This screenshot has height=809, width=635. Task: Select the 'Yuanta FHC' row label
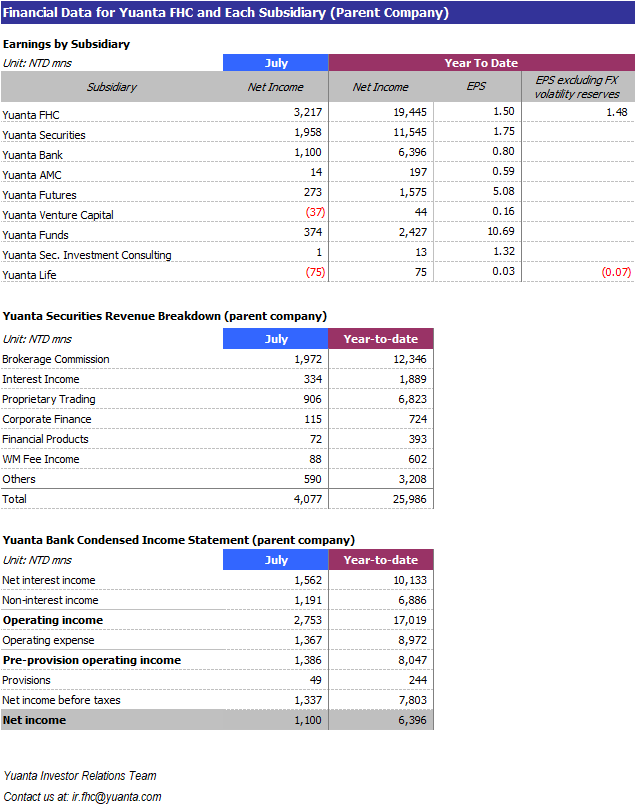click(x=31, y=115)
